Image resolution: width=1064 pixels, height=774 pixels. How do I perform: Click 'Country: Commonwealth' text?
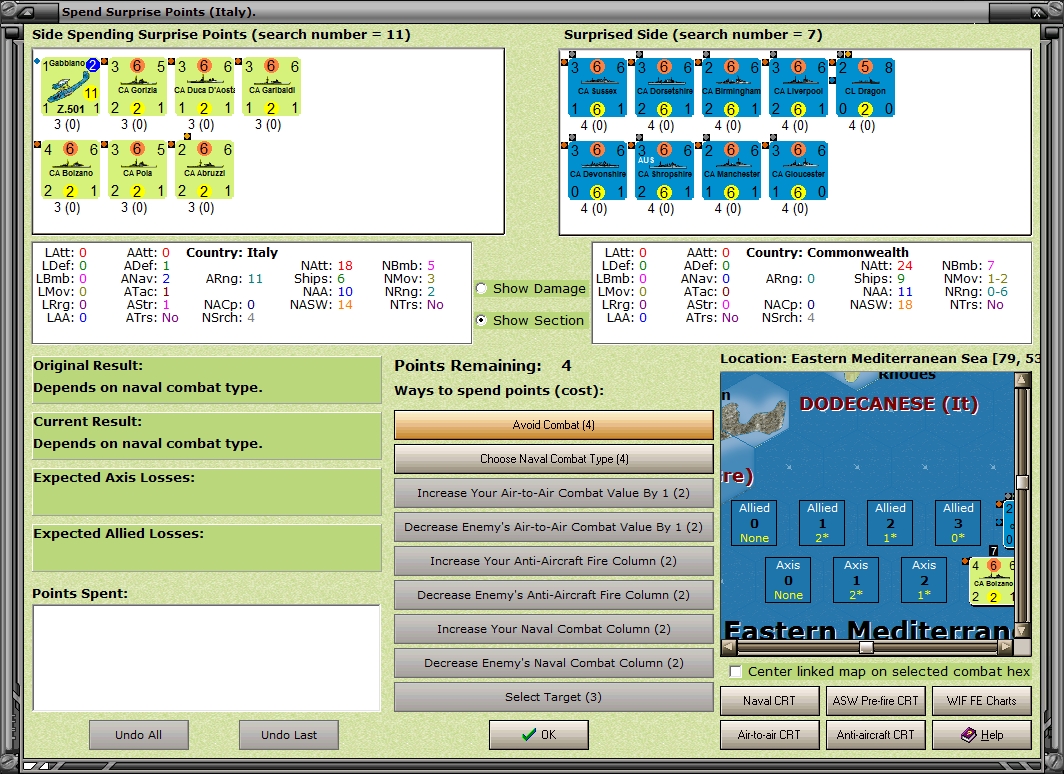827,252
